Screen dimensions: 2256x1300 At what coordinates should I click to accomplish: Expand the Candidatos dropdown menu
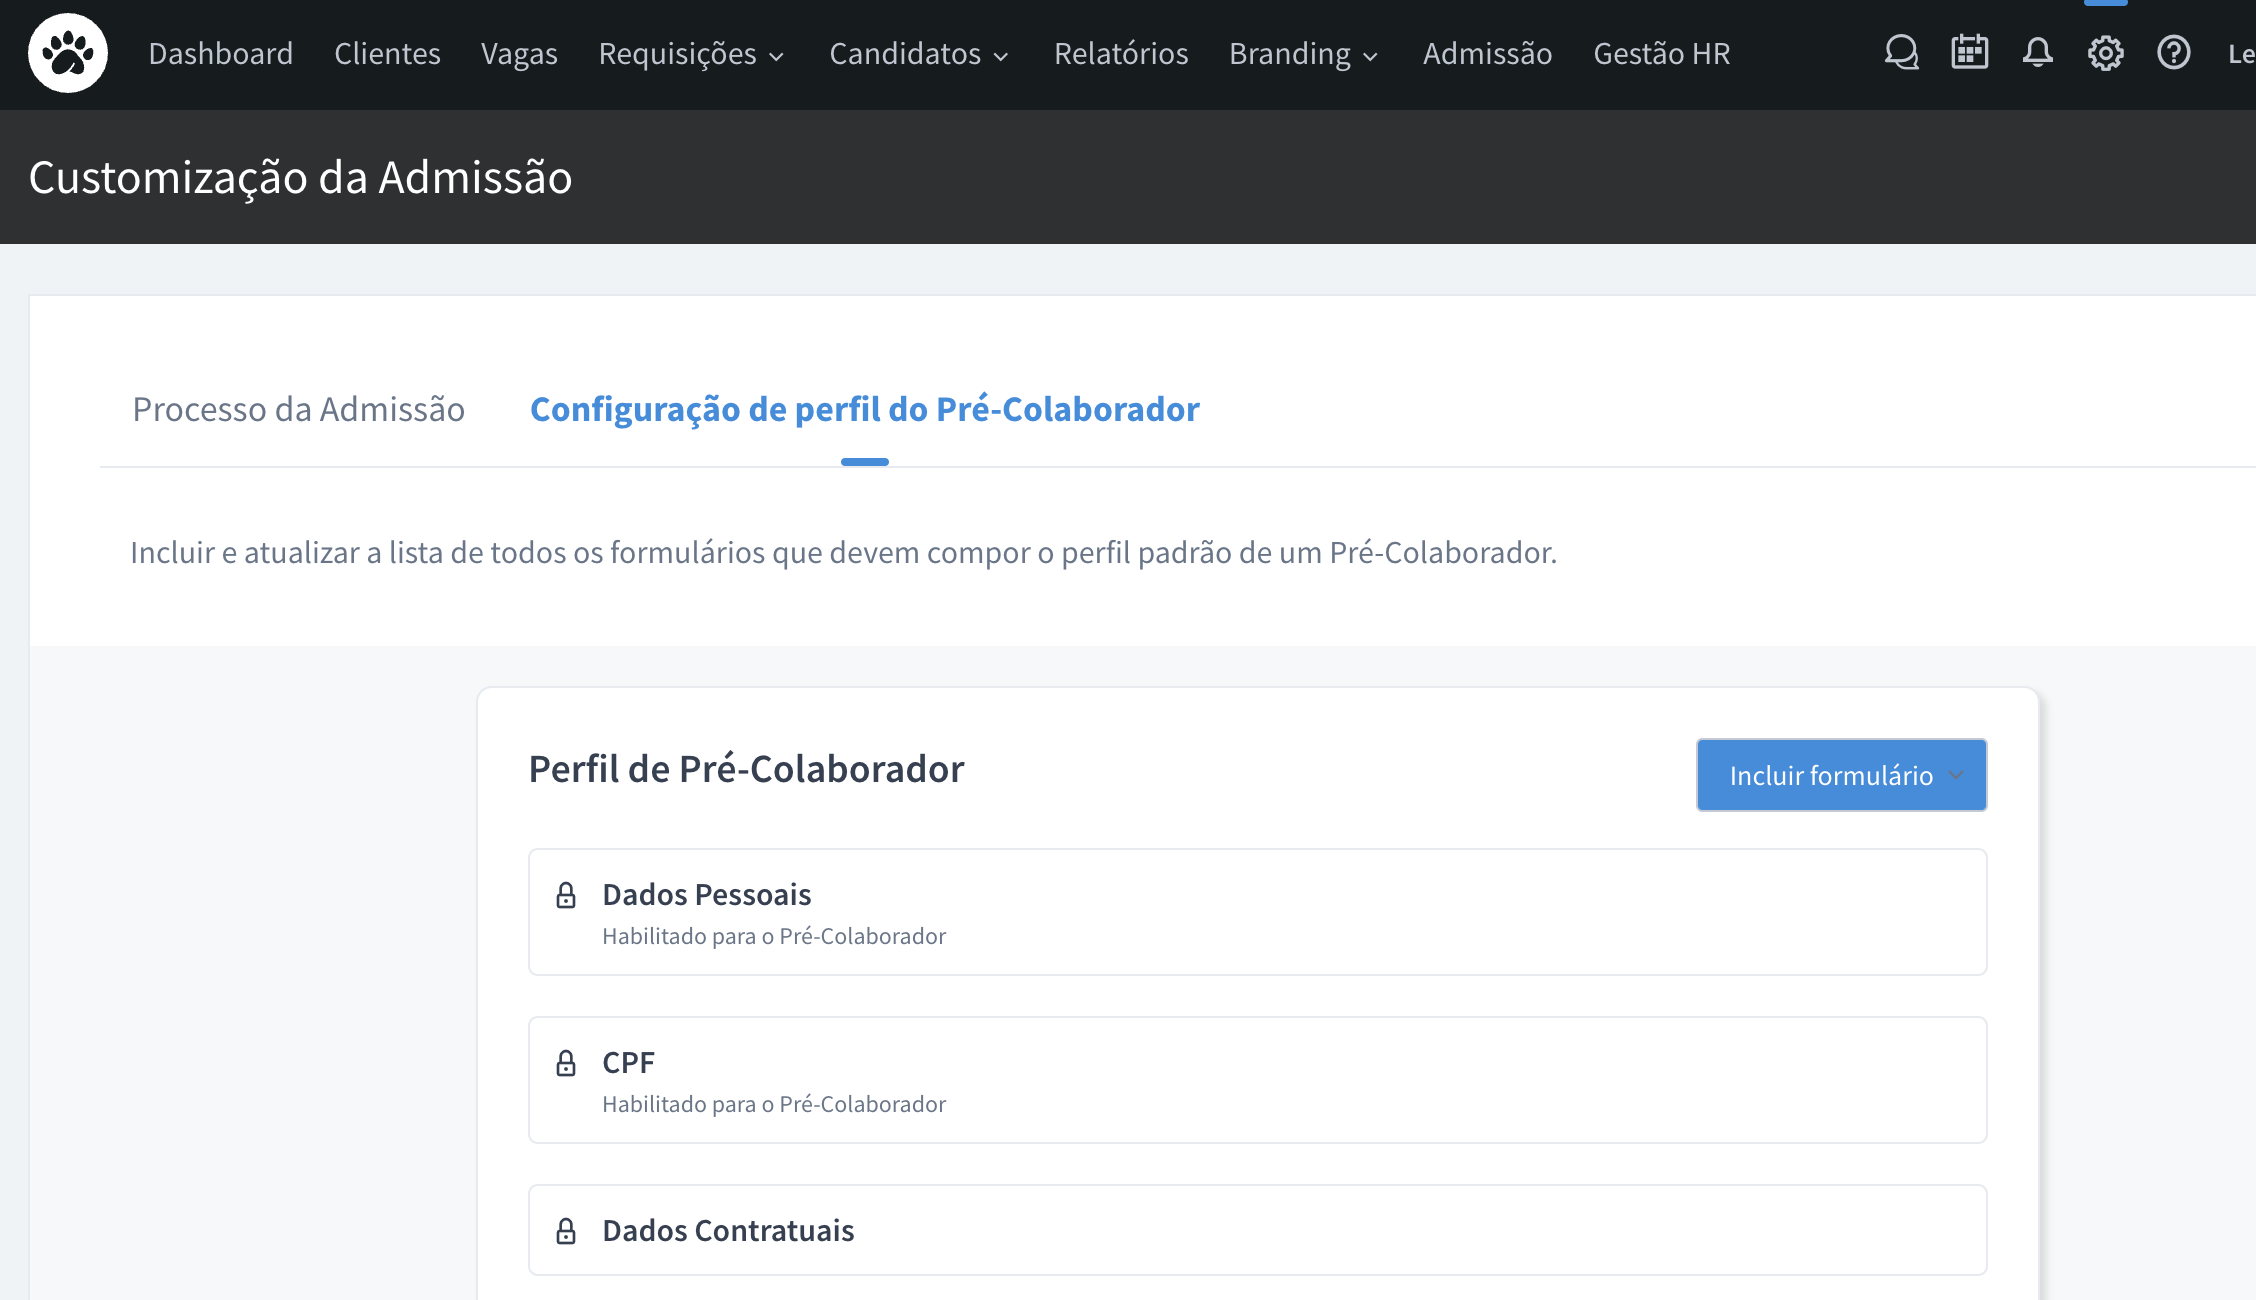click(919, 54)
